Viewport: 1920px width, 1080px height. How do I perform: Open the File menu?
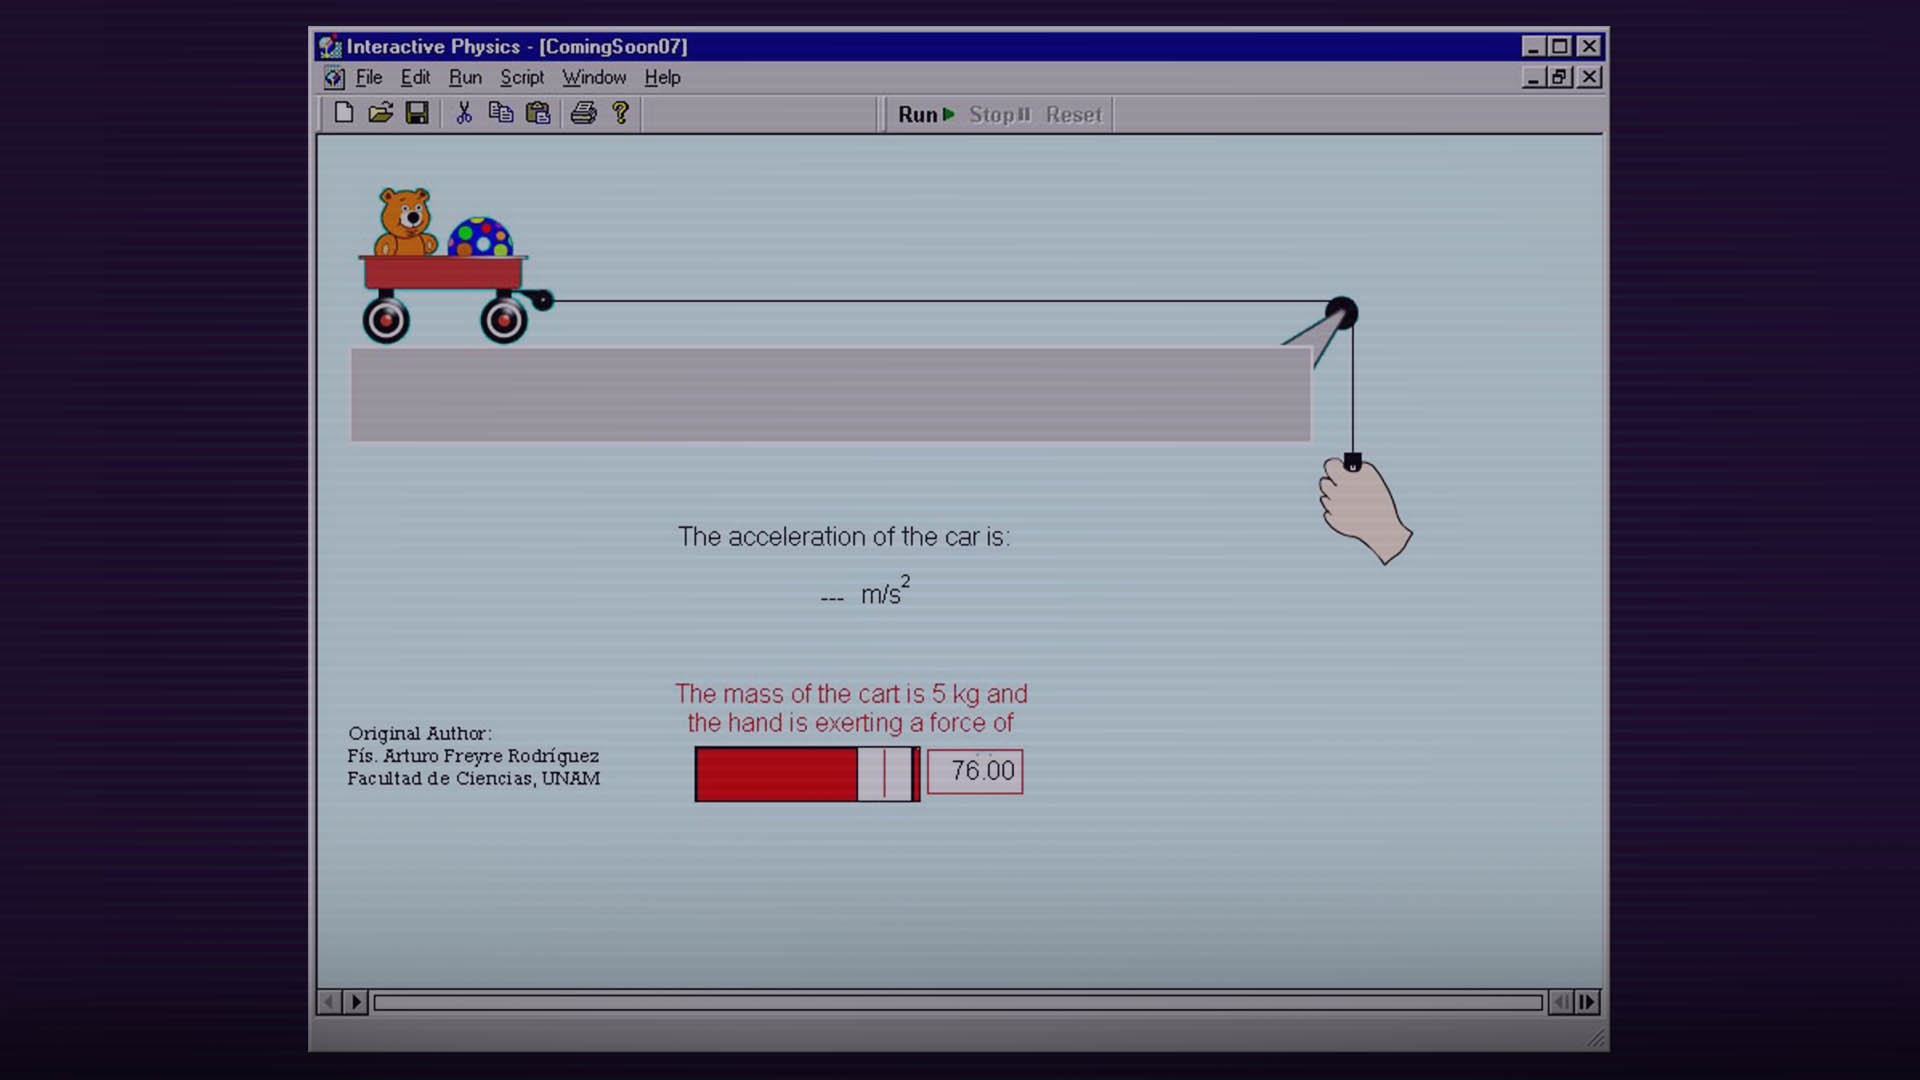[x=368, y=77]
